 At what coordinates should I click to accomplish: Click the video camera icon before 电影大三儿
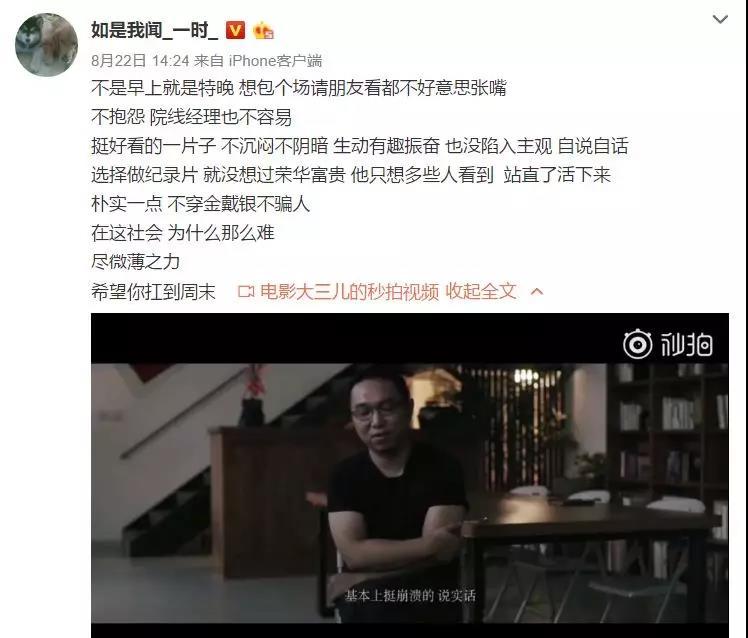[246, 291]
